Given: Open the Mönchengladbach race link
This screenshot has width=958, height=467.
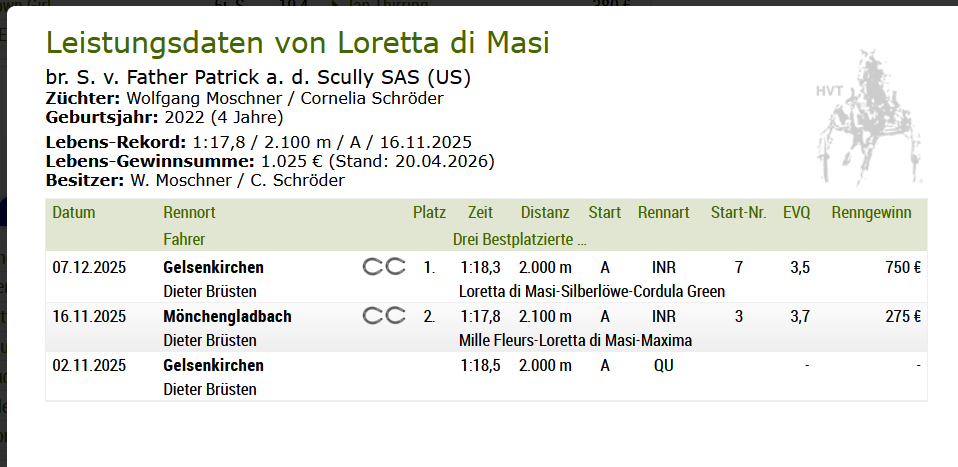Looking at the screenshot, I should click(x=227, y=316).
